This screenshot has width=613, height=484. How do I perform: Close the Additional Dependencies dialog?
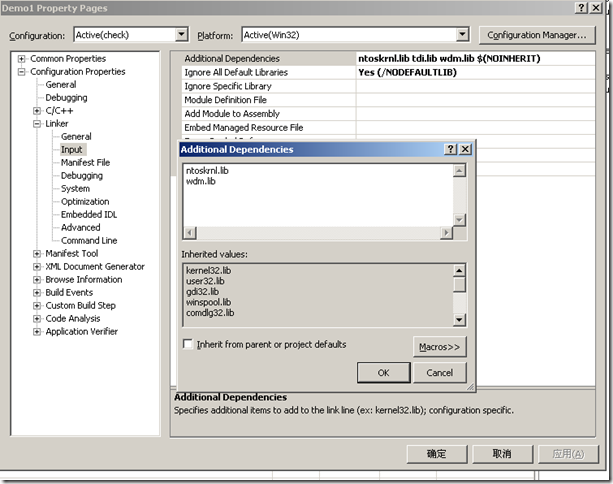pyautogui.click(x=465, y=149)
